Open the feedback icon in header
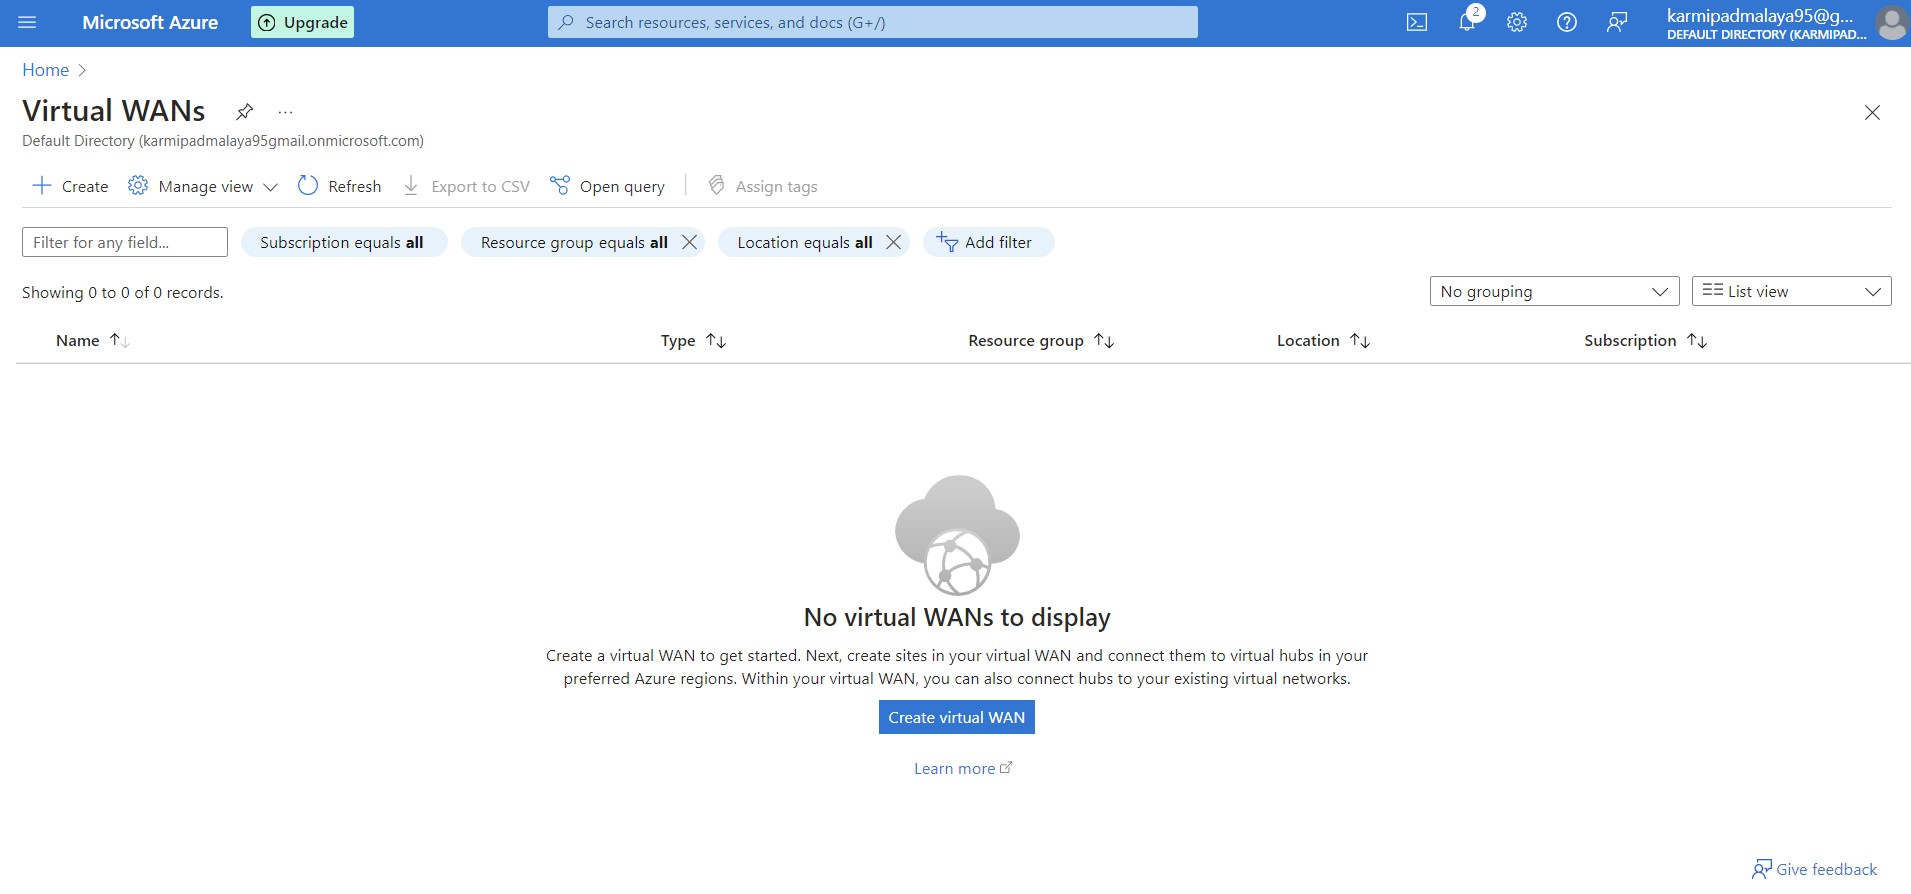This screenshot has width=1911, height=894. pos(1617,22)
